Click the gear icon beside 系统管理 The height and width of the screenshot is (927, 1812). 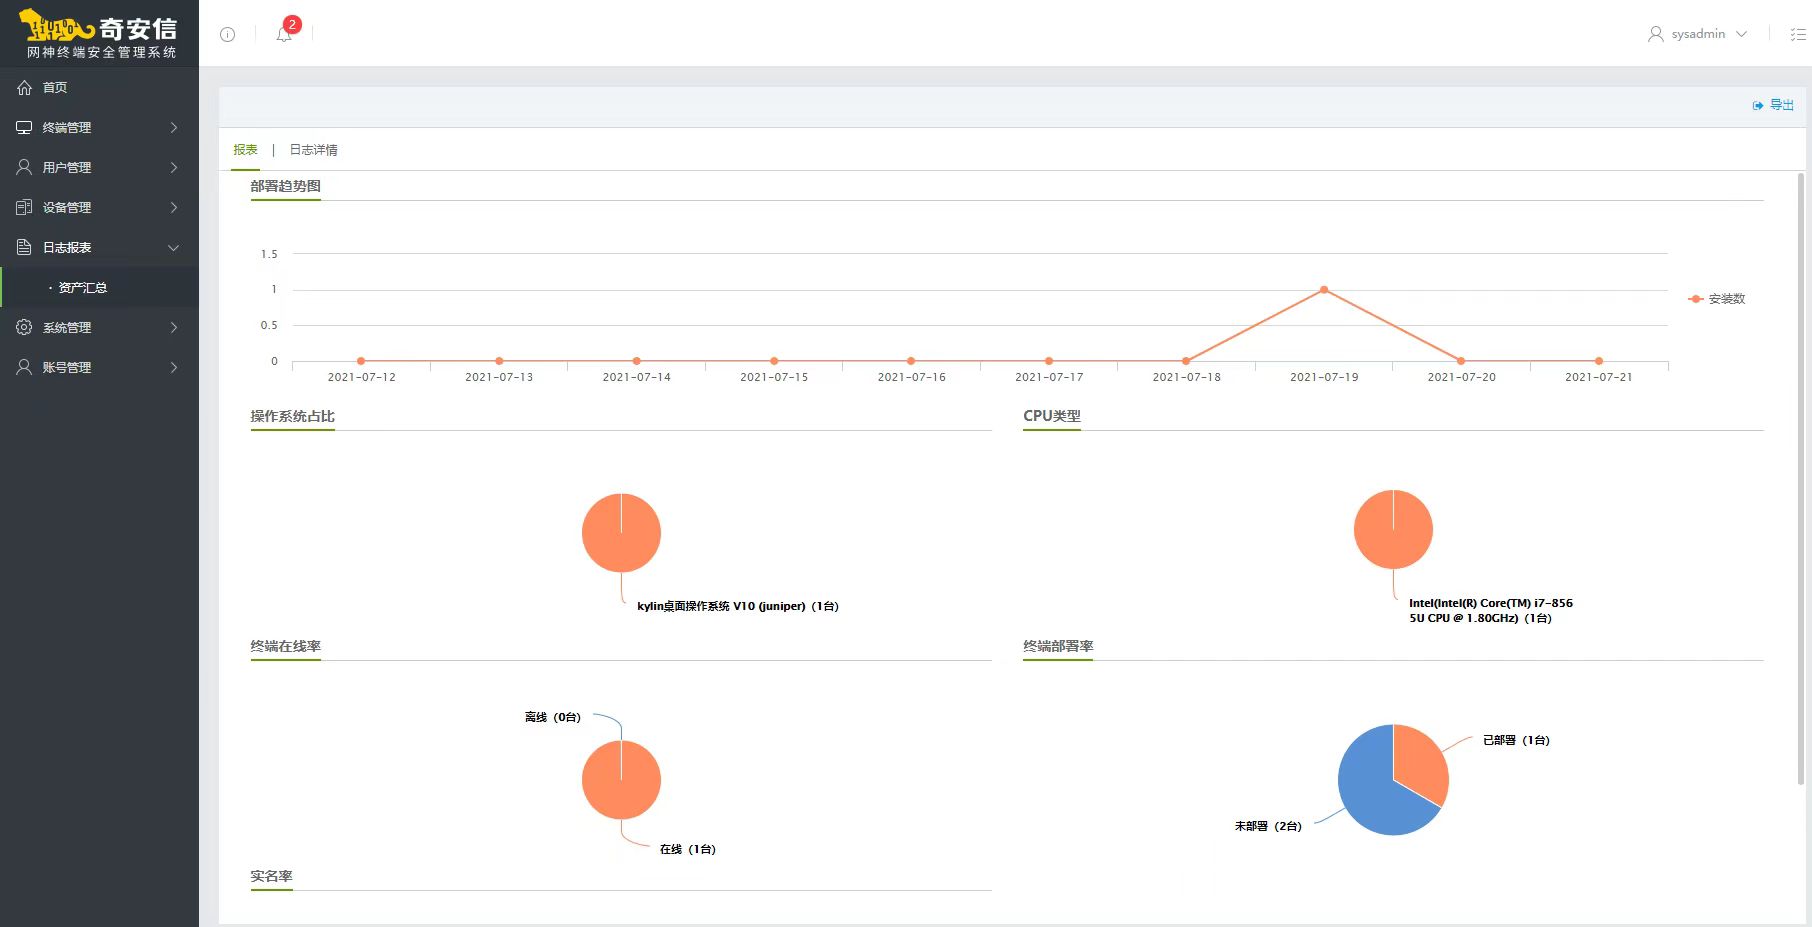tap(24, 327)
